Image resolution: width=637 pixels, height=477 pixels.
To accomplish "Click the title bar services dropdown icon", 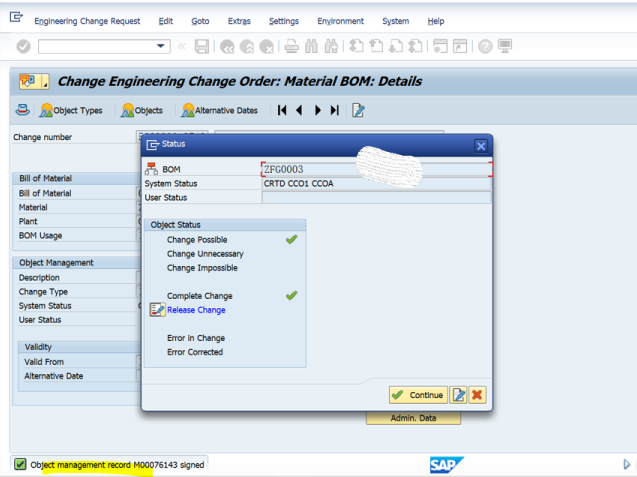I will point(34,82).
